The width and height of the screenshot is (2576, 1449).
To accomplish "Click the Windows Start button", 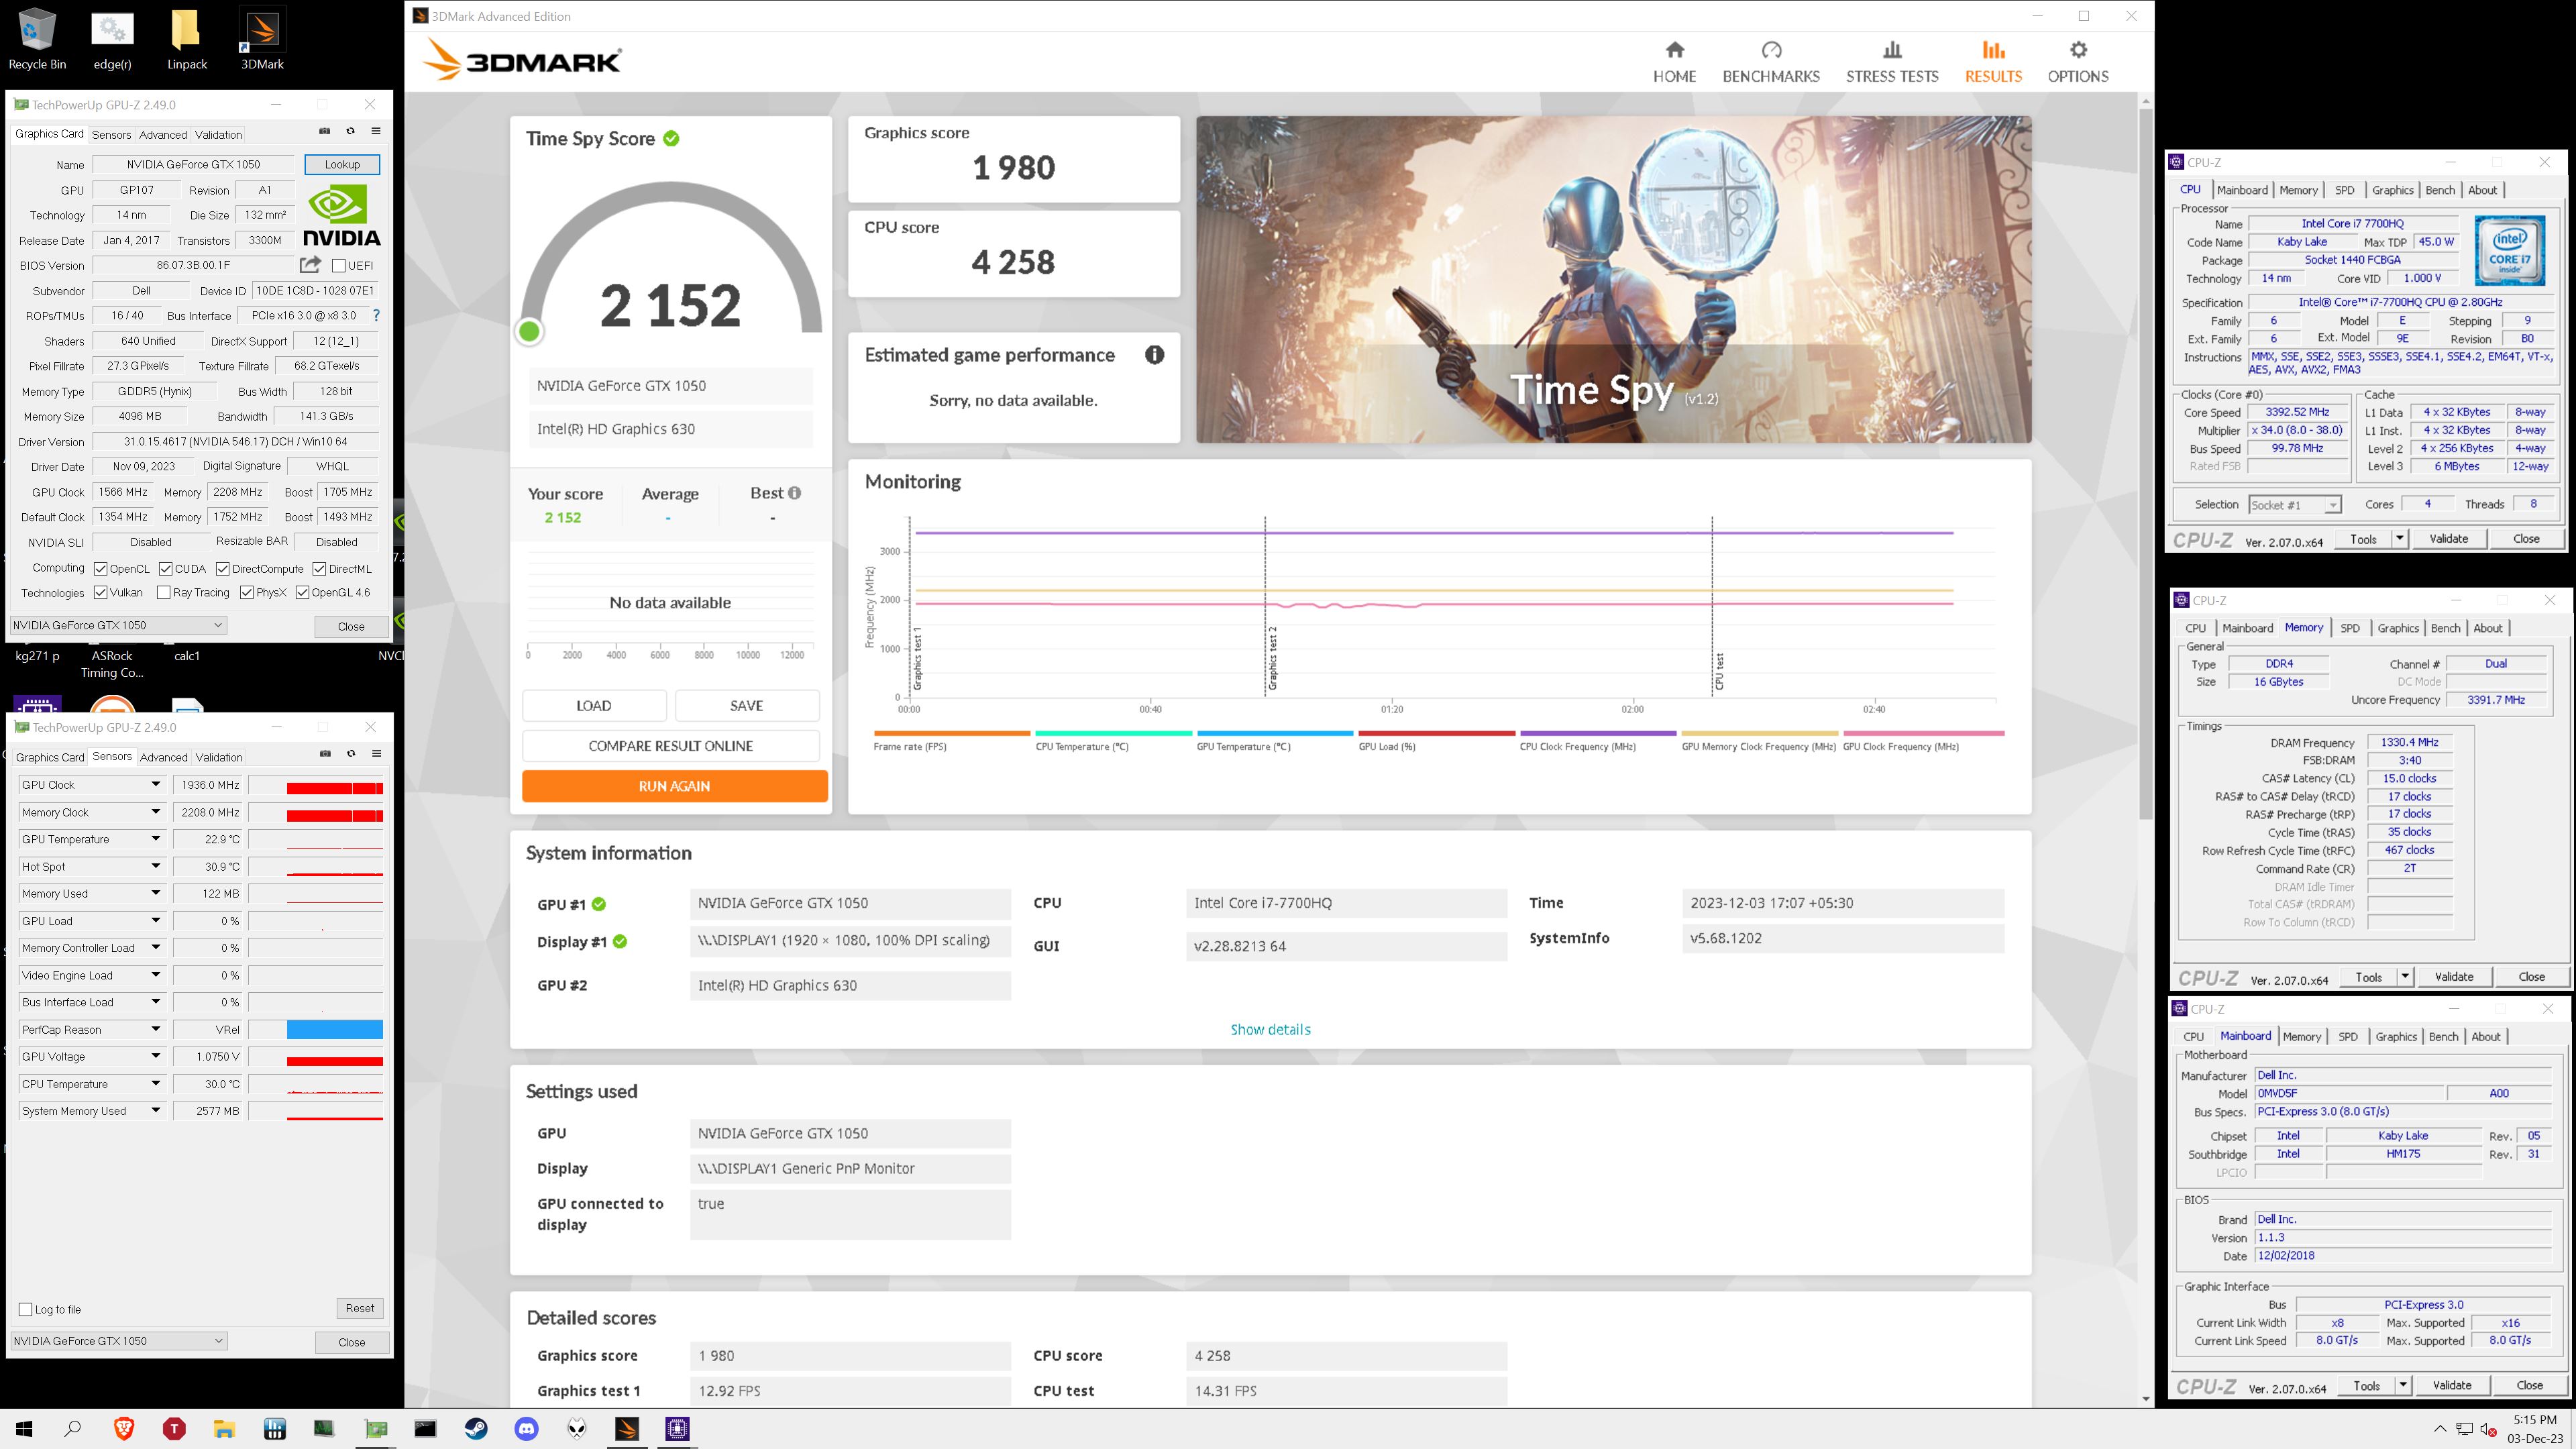I will 23,1429.
